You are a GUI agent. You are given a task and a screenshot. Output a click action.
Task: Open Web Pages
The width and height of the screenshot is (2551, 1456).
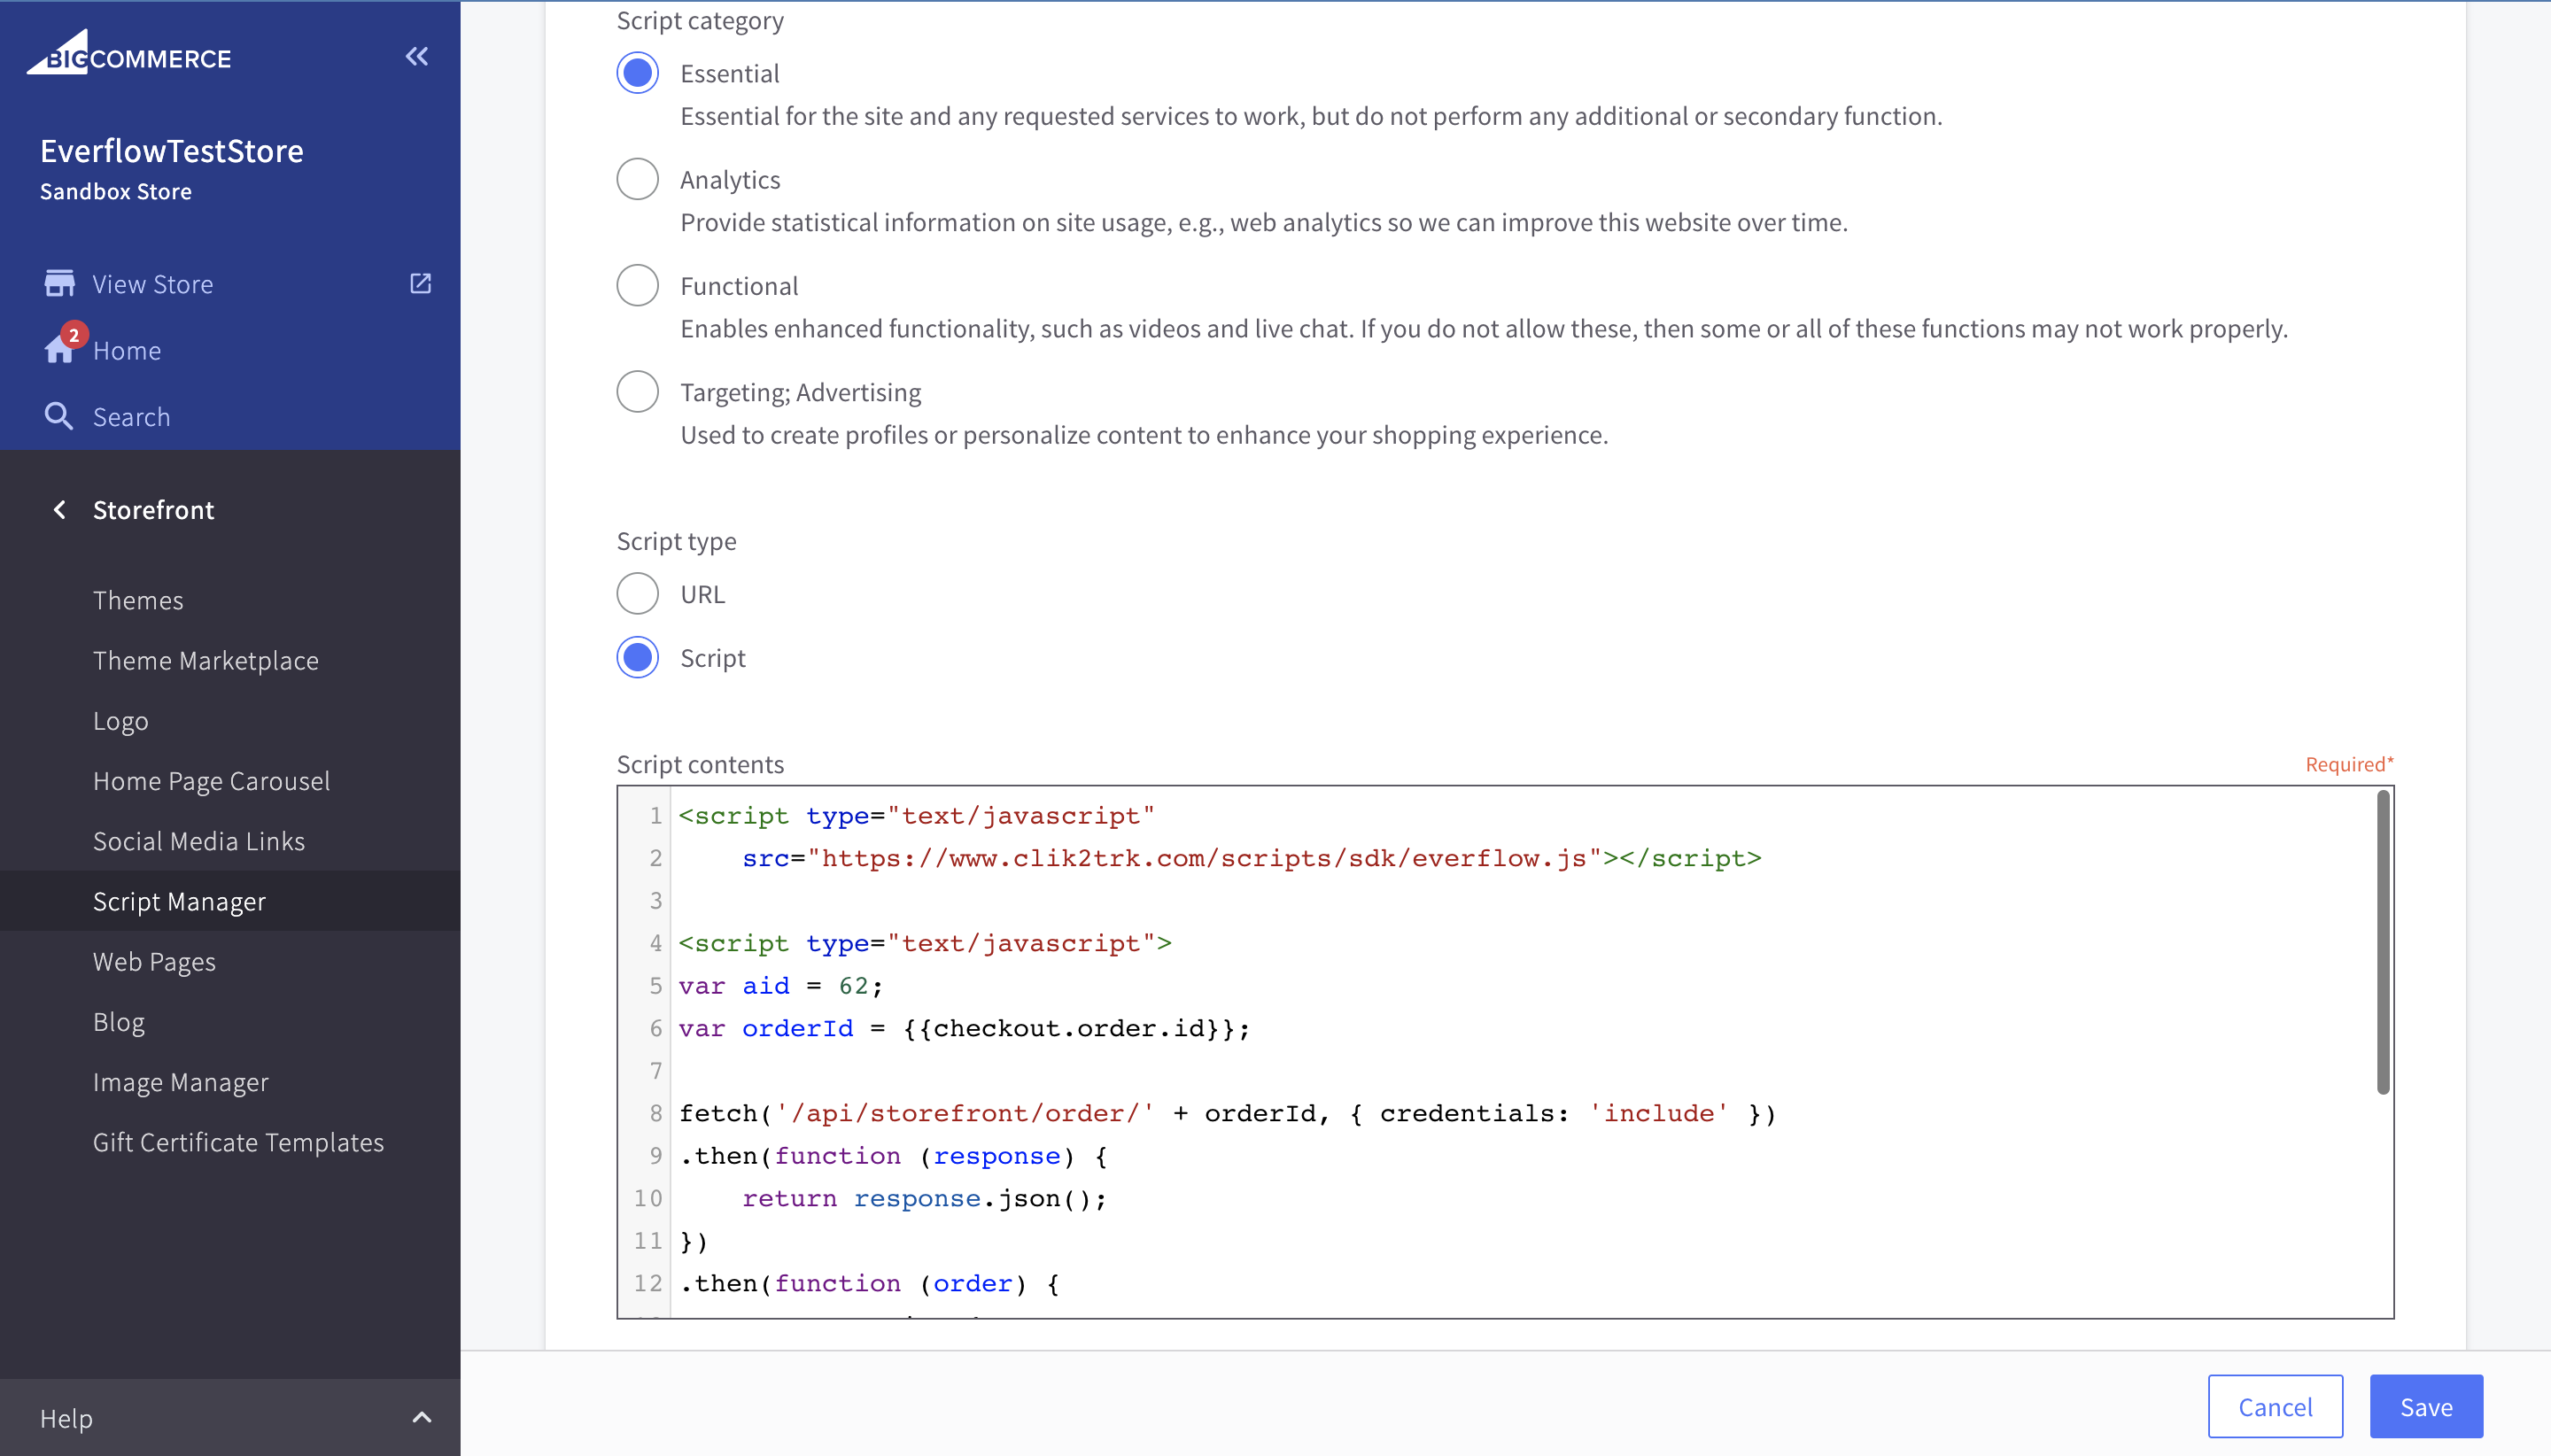(x=154, y=962)
